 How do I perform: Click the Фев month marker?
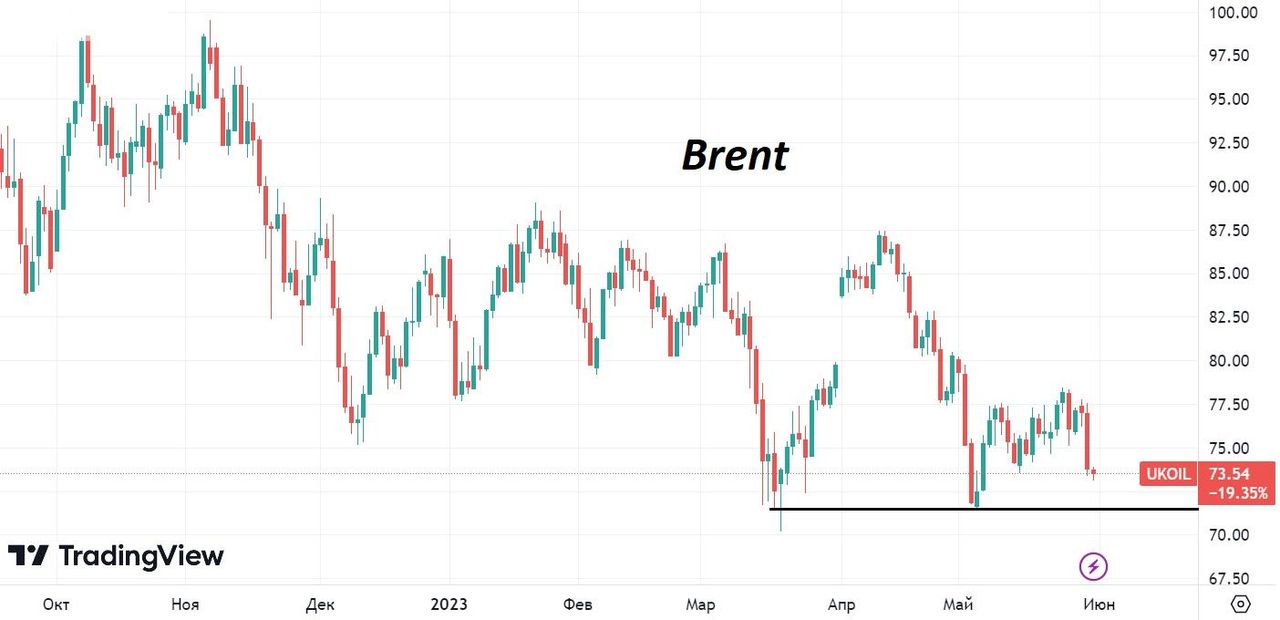click(578, 604)
